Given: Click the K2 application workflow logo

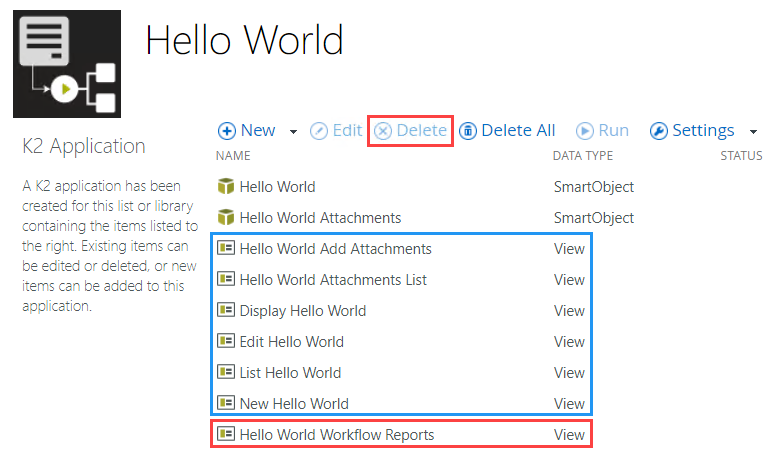Looking at the screenshot, I should [67, 64].
